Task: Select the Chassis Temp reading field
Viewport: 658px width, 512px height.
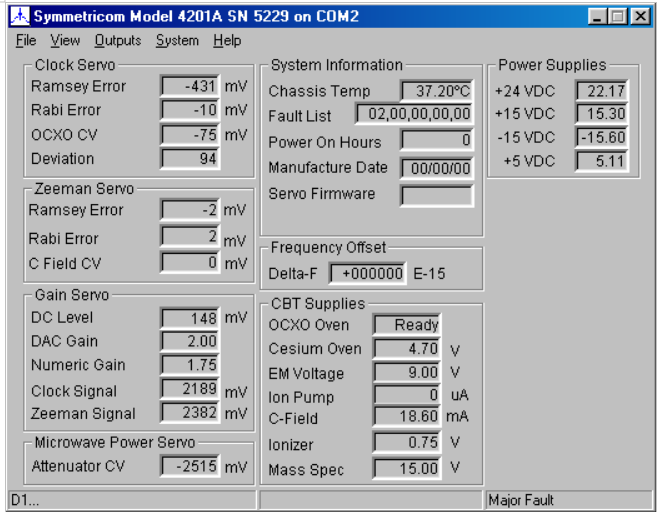Action: pyautogui.click(x=436, y=91)
